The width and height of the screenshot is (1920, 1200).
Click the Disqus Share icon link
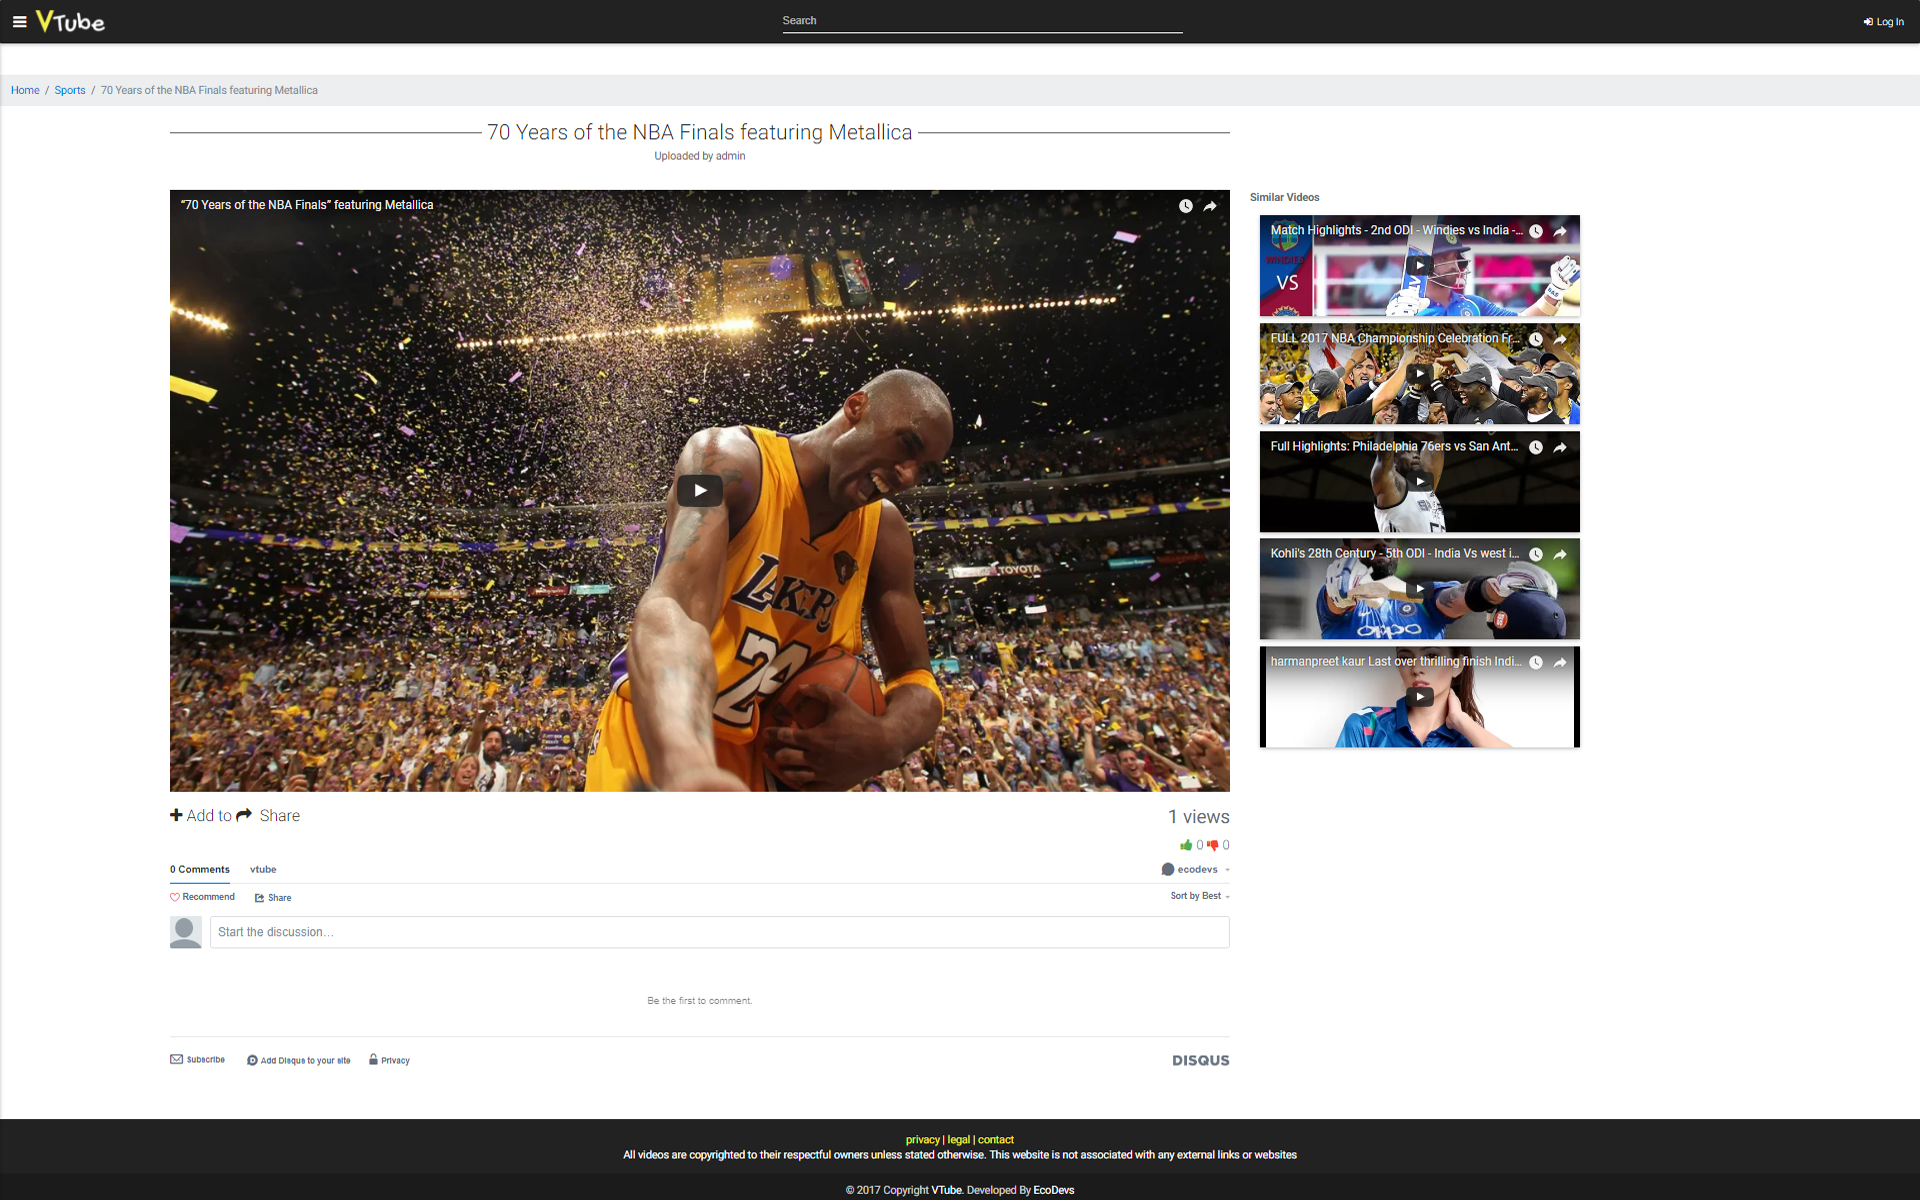point(273,897)
